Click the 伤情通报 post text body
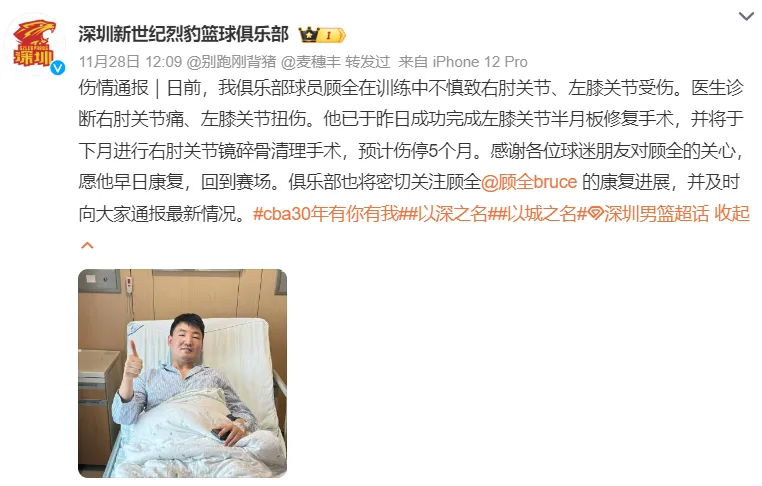The image size is (762, 486). tap(413, 151)
